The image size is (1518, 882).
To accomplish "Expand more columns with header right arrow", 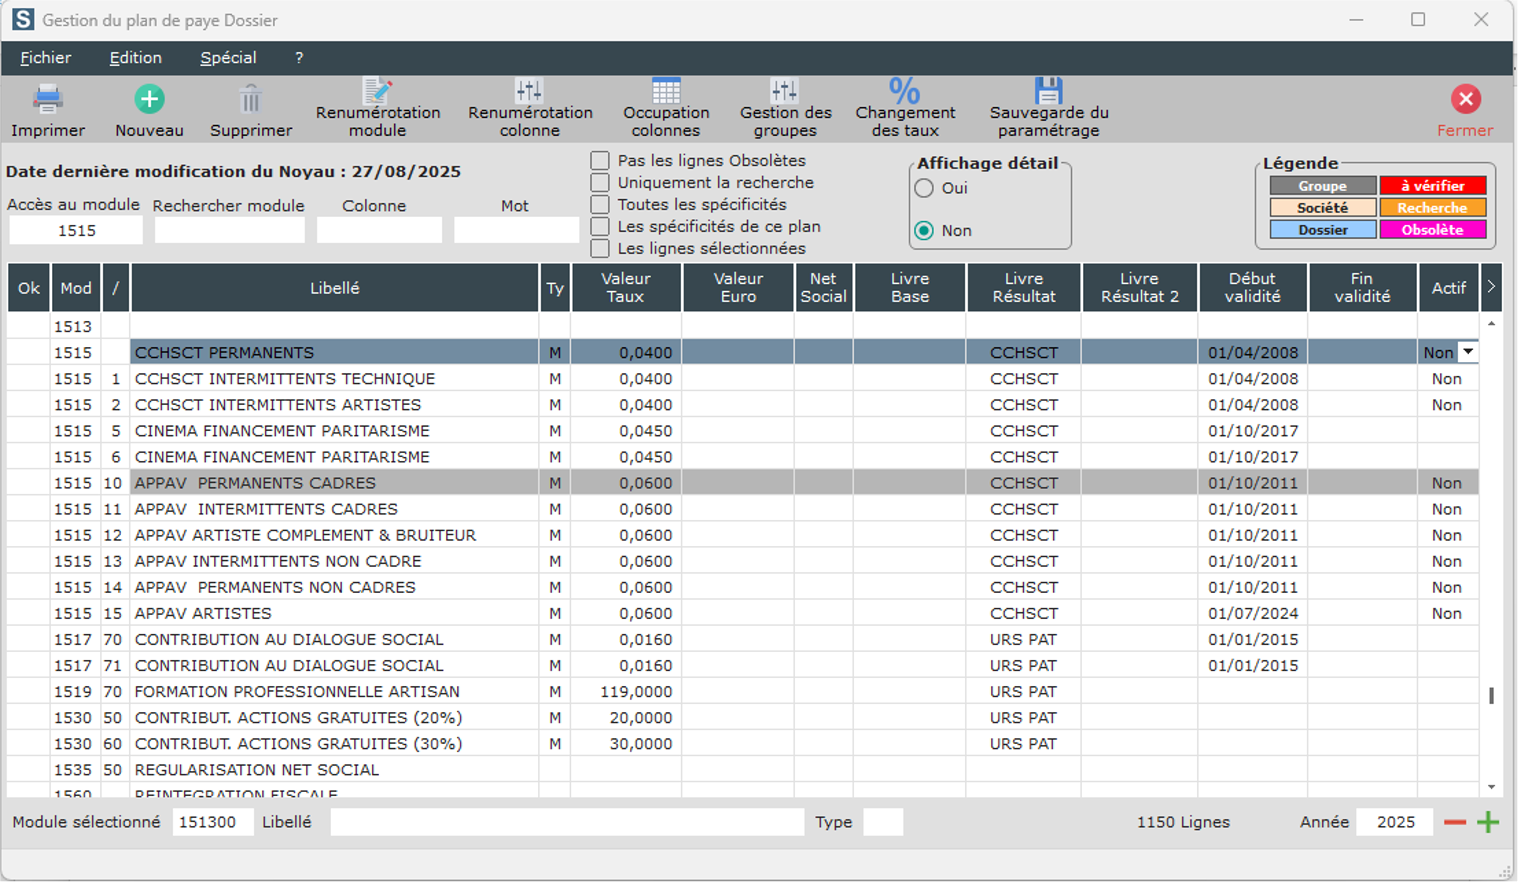I will point(1491,288).
